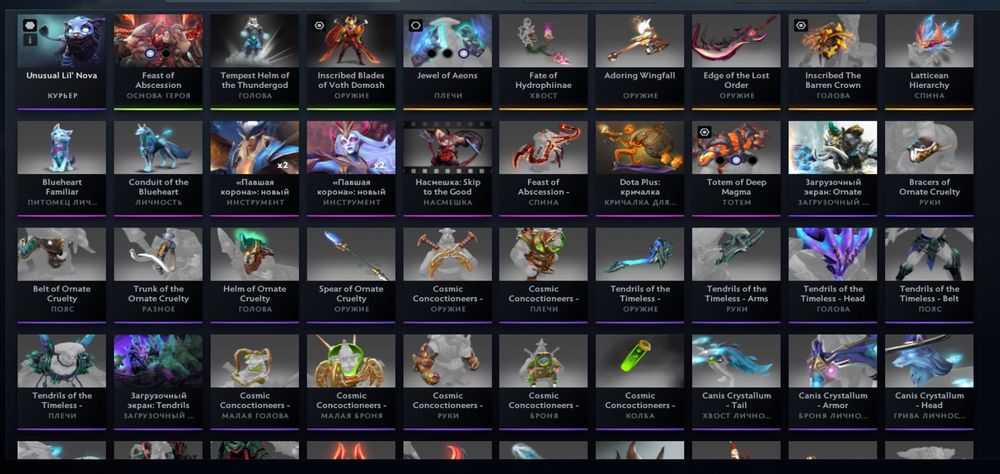Select the glowing style circle on Jewel of Aeons

click(x=463, y=54)
